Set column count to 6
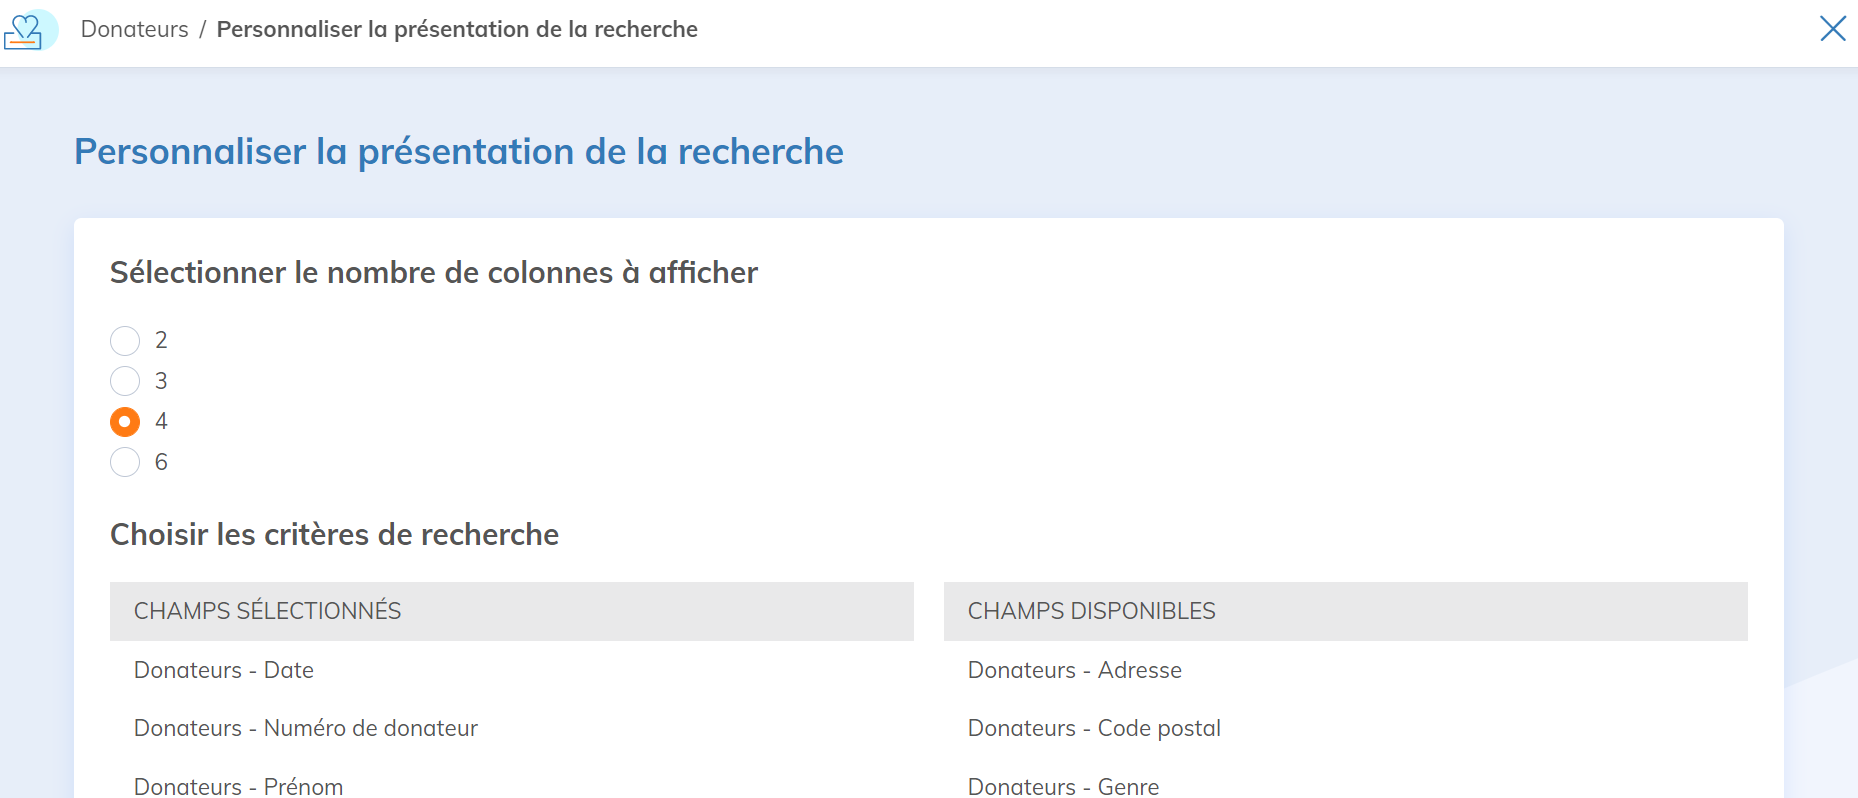1858x798 pixels. [125, 462]
